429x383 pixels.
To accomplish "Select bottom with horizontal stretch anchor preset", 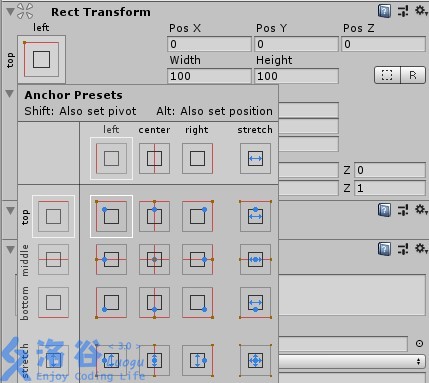I will click(x=255, y=303).
